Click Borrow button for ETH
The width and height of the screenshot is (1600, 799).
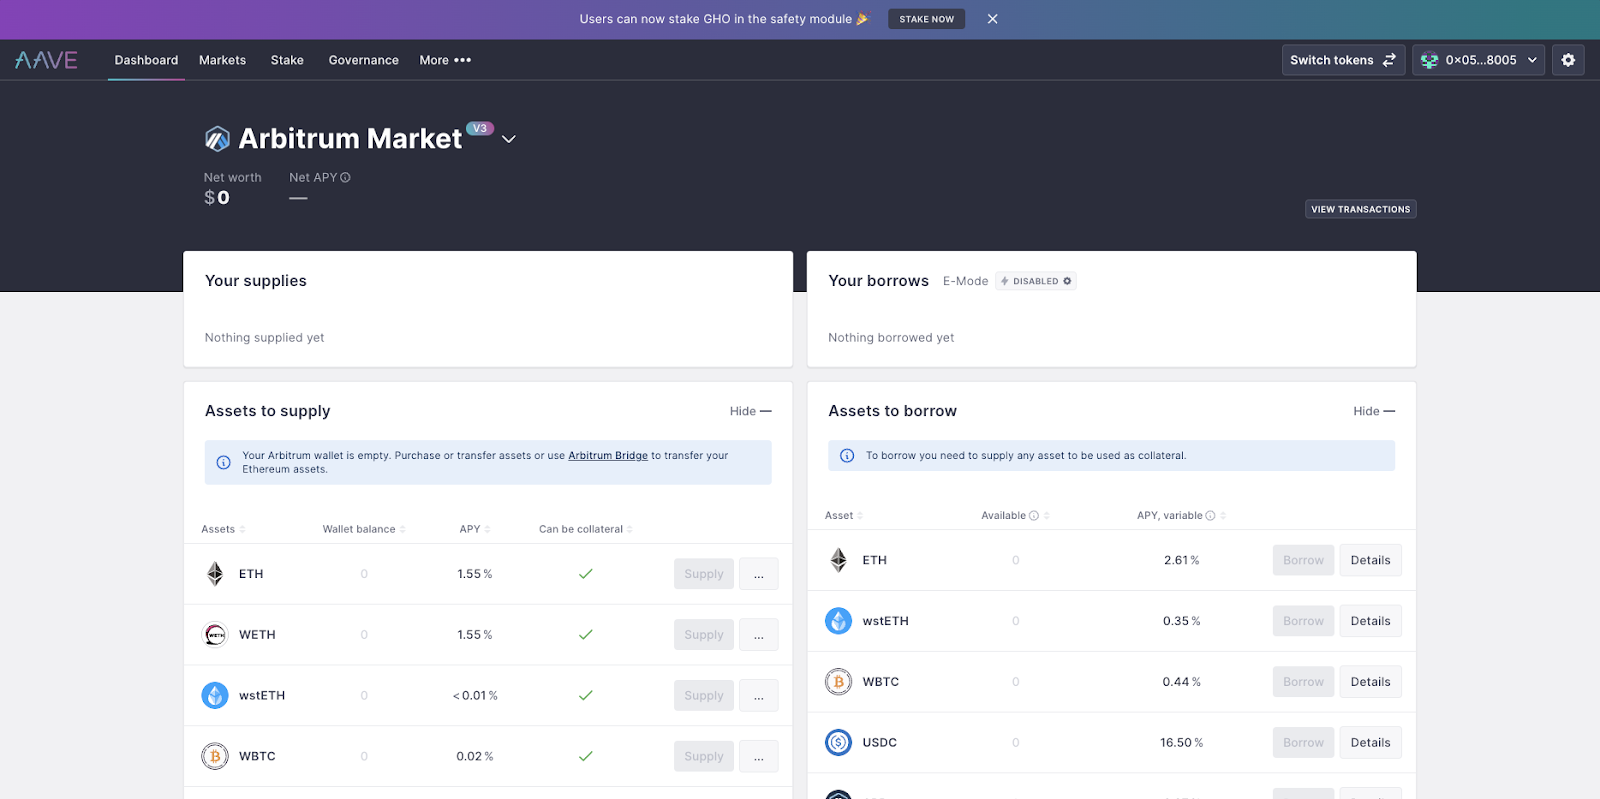point(1304,560)
